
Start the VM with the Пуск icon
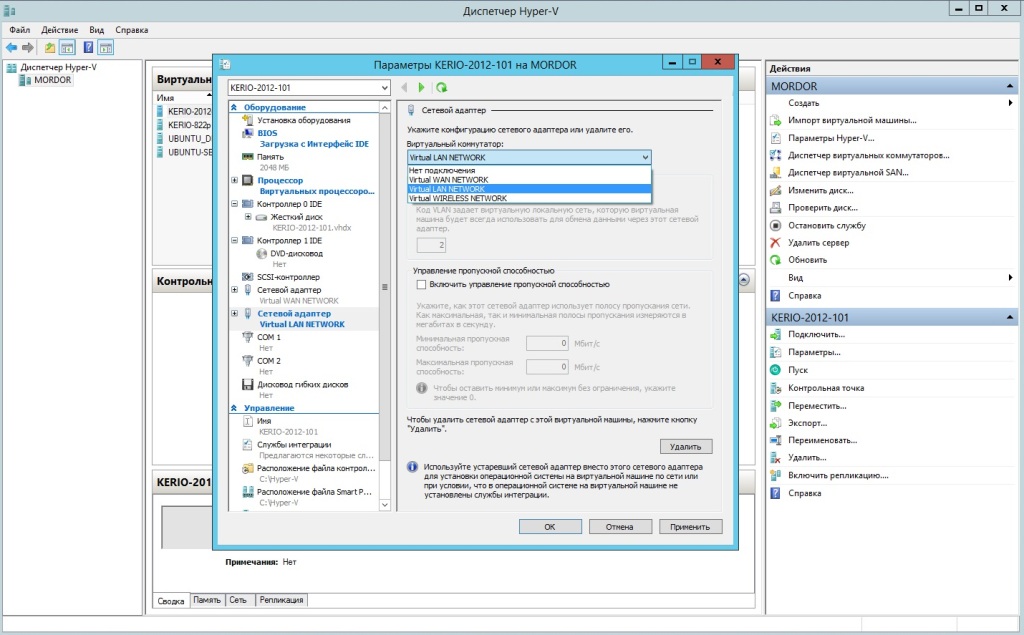click(776, 370)
